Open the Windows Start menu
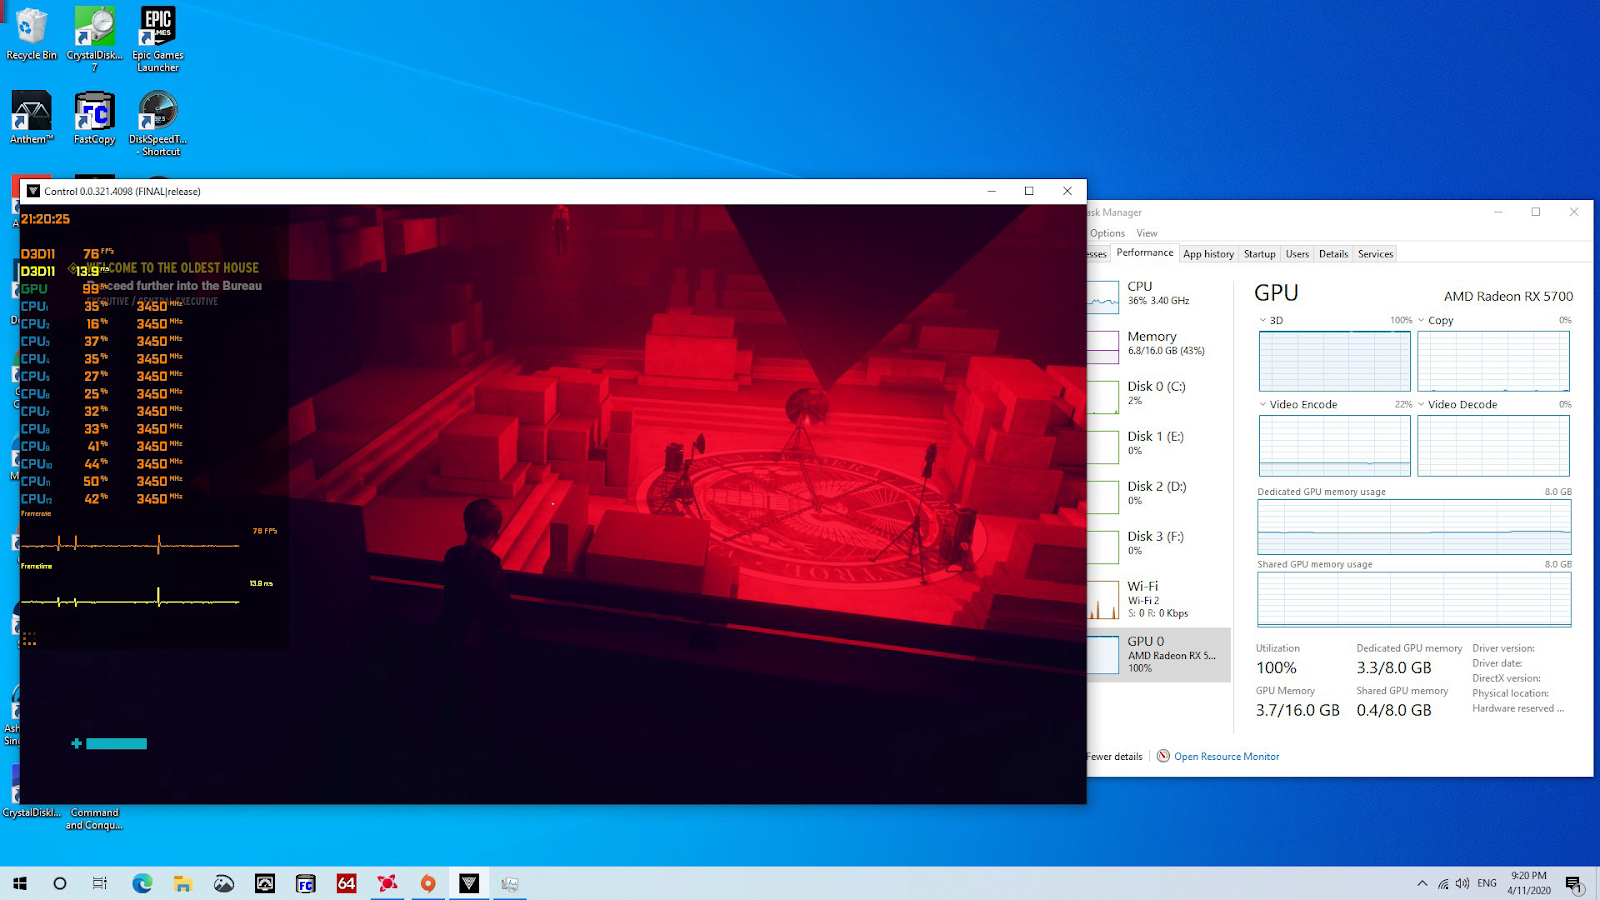Viewport: 1600px width, 900px height. coord(20,883)
